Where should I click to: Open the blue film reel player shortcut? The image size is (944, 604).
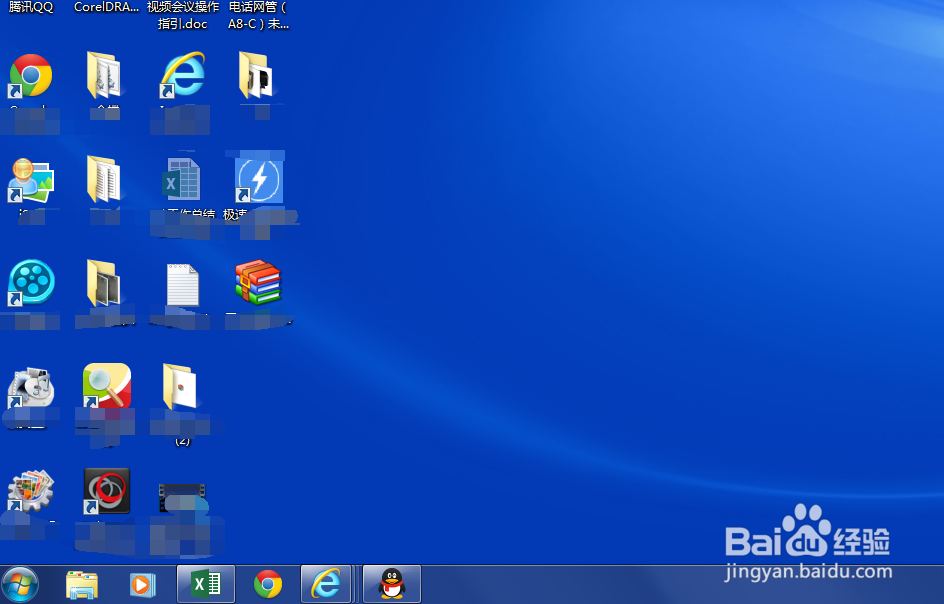(x=31, y=282)
